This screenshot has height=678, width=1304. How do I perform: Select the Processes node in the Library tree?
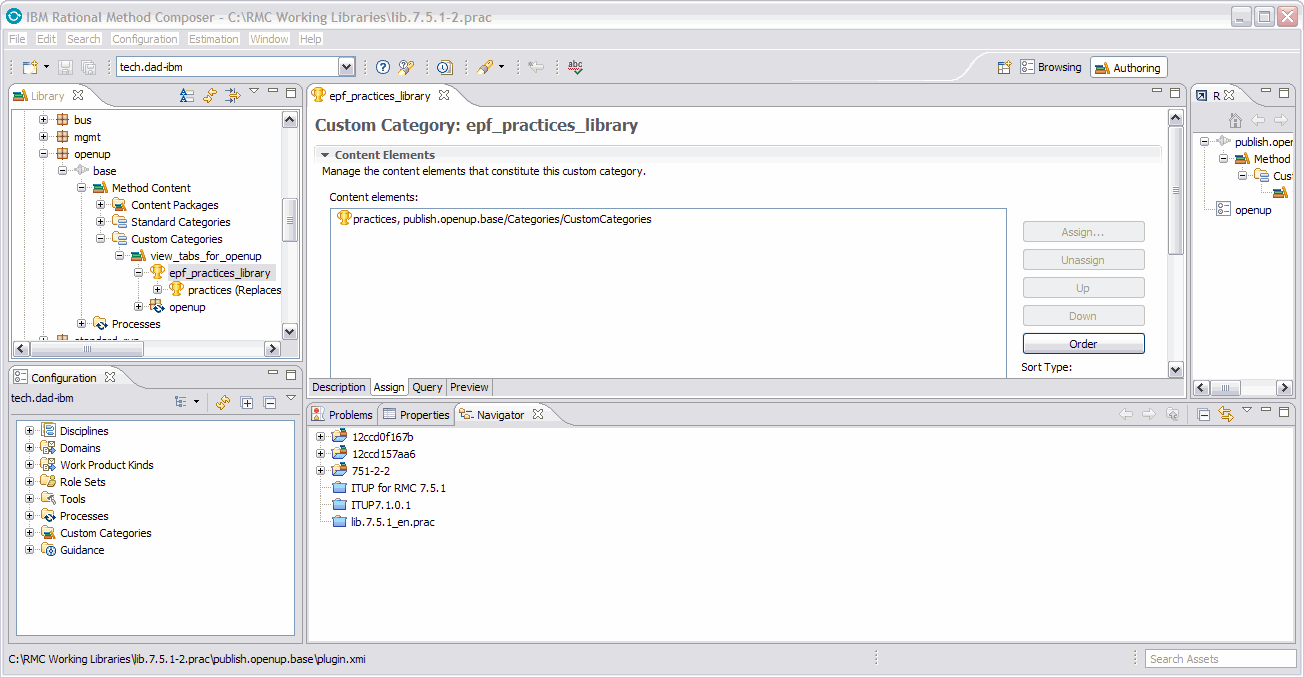135,324
